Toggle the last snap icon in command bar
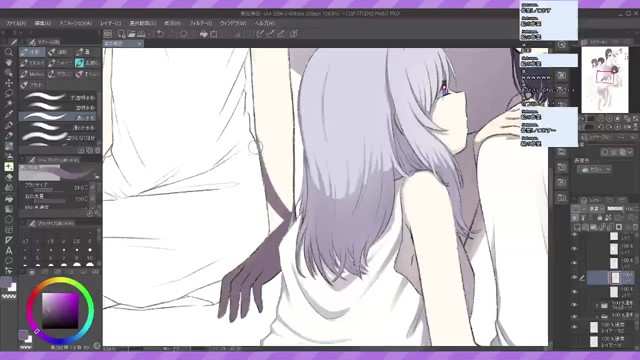Viewport: 640px width, 360px height. click(x=293, y=34)
